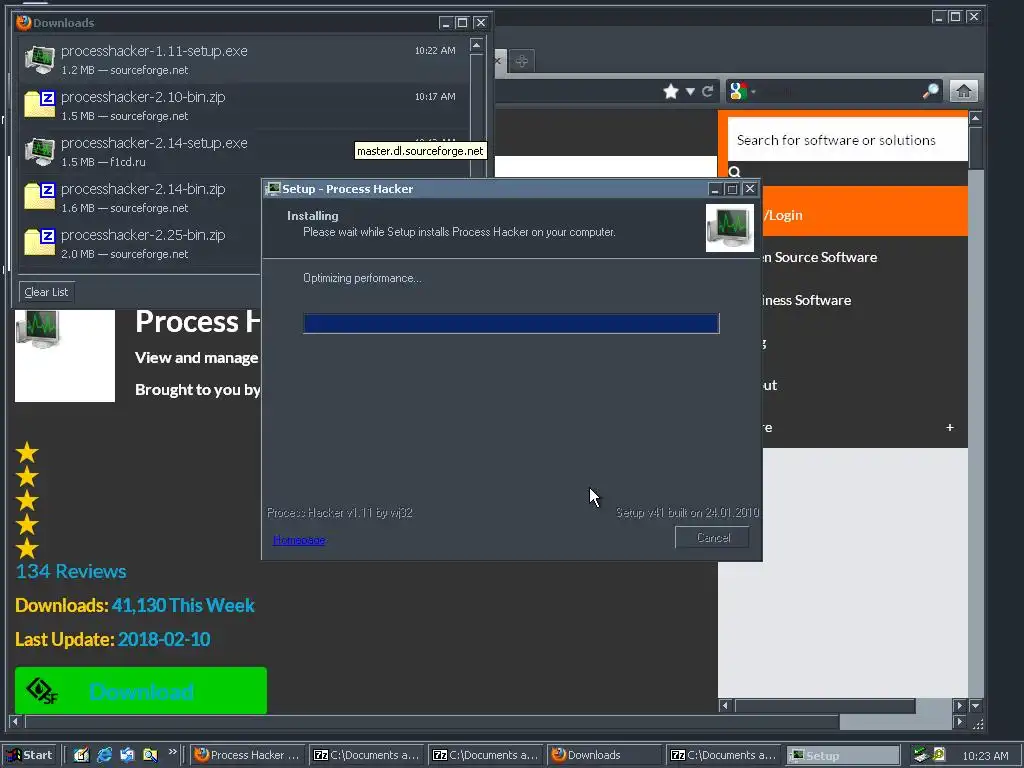The image size is (1024, 768).
Task: Open the Homepage link in Setup
Action: (x=299, y=540)
